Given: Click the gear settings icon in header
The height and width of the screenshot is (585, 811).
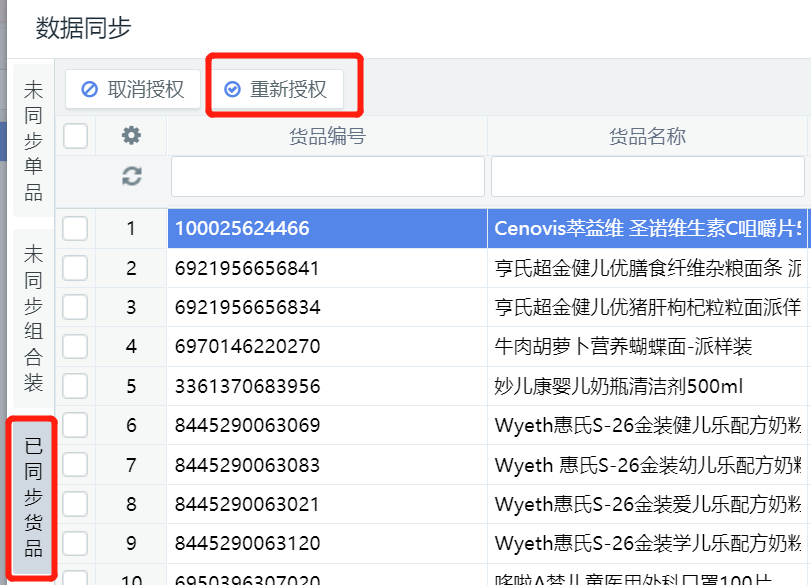Looking at the screenshot, I should click(131, 136).
